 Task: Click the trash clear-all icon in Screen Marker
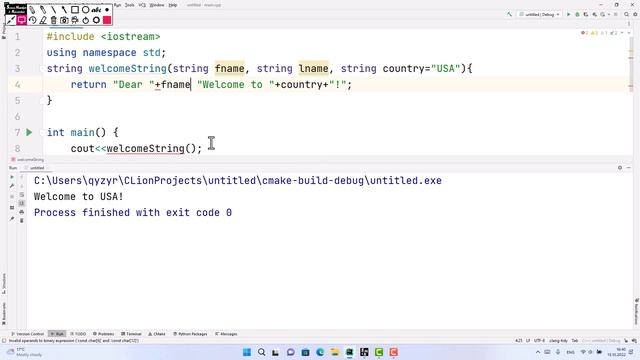pos(53,20)
